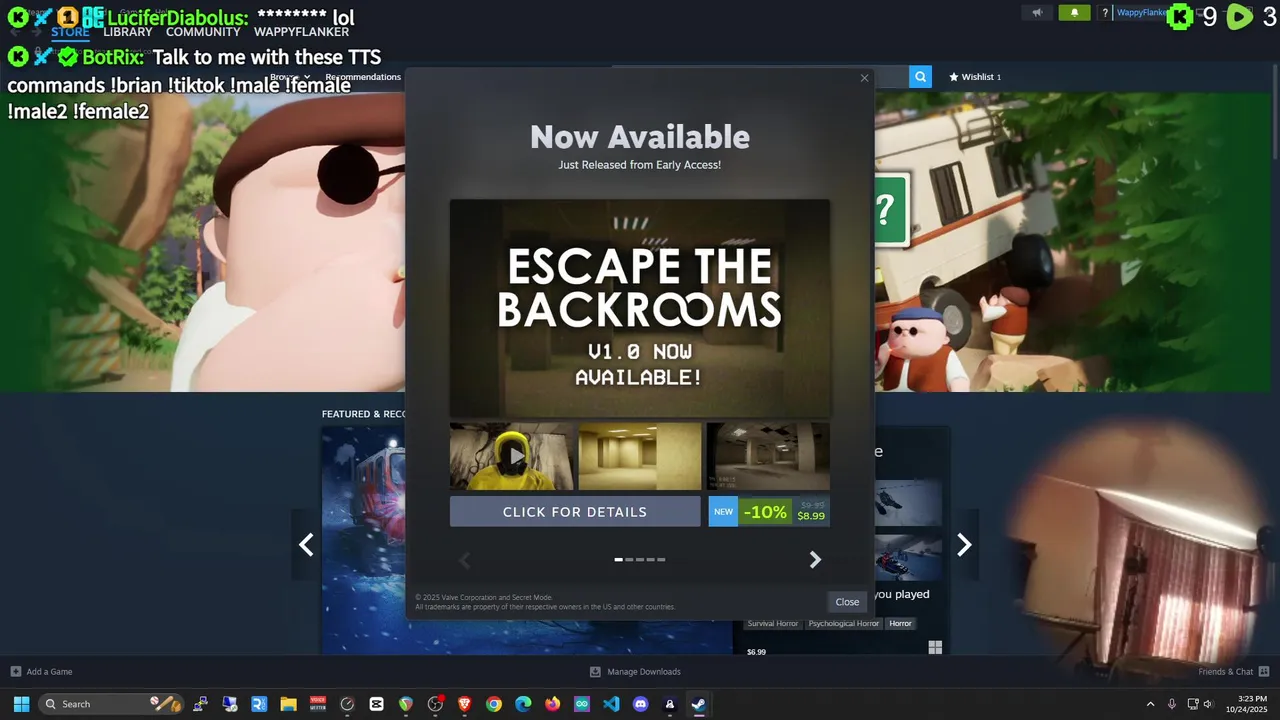Viewport: 1280px width, 720px height.
Task: Advance popup with next arrow
Action: point(815,560)
